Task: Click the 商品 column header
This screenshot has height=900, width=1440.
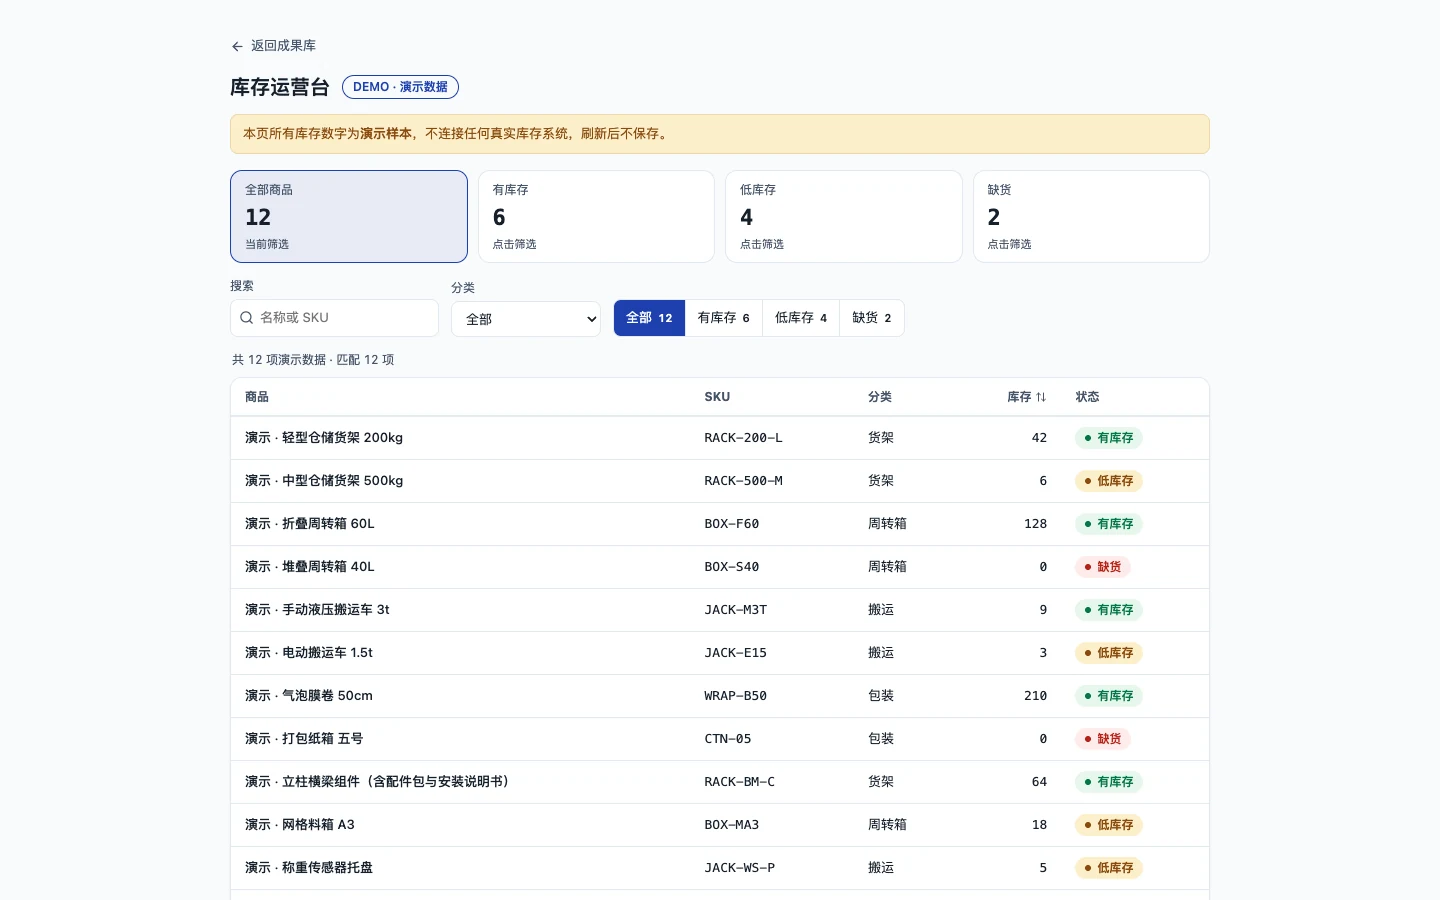Action: [257, 397]
